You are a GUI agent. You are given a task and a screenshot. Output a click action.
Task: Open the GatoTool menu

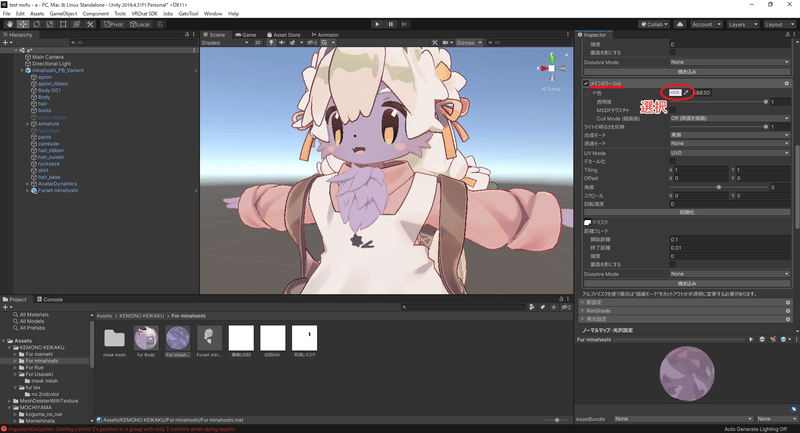[x=188, y=14]
